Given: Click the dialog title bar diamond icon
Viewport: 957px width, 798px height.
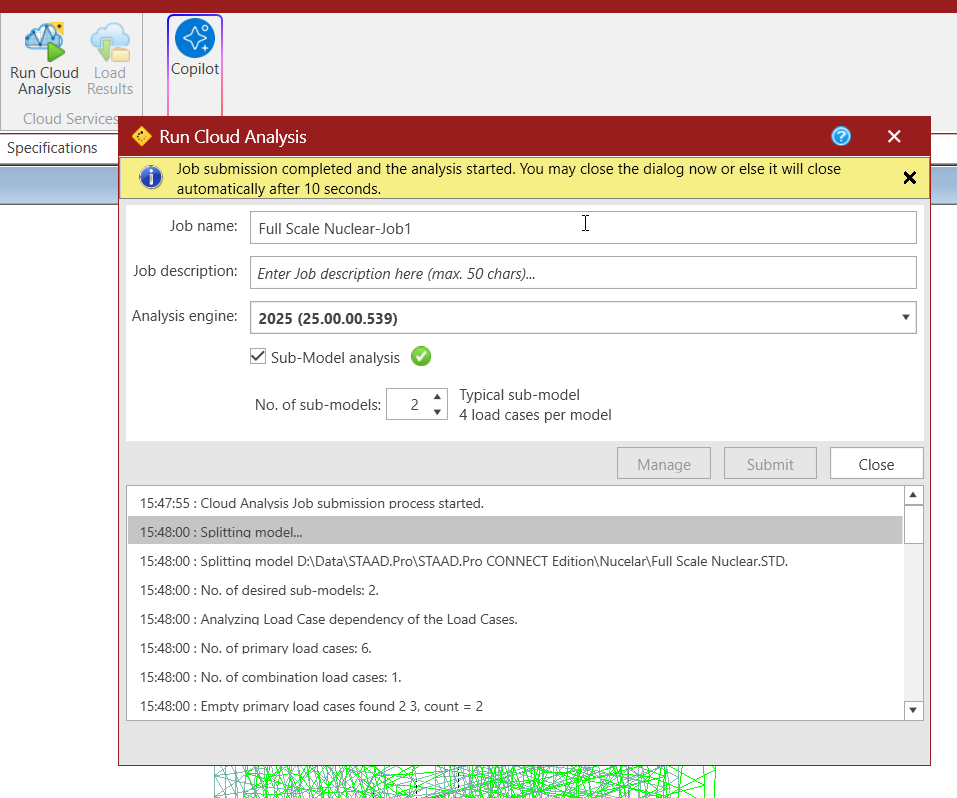Looking at the screenshot, I should 142,137.
